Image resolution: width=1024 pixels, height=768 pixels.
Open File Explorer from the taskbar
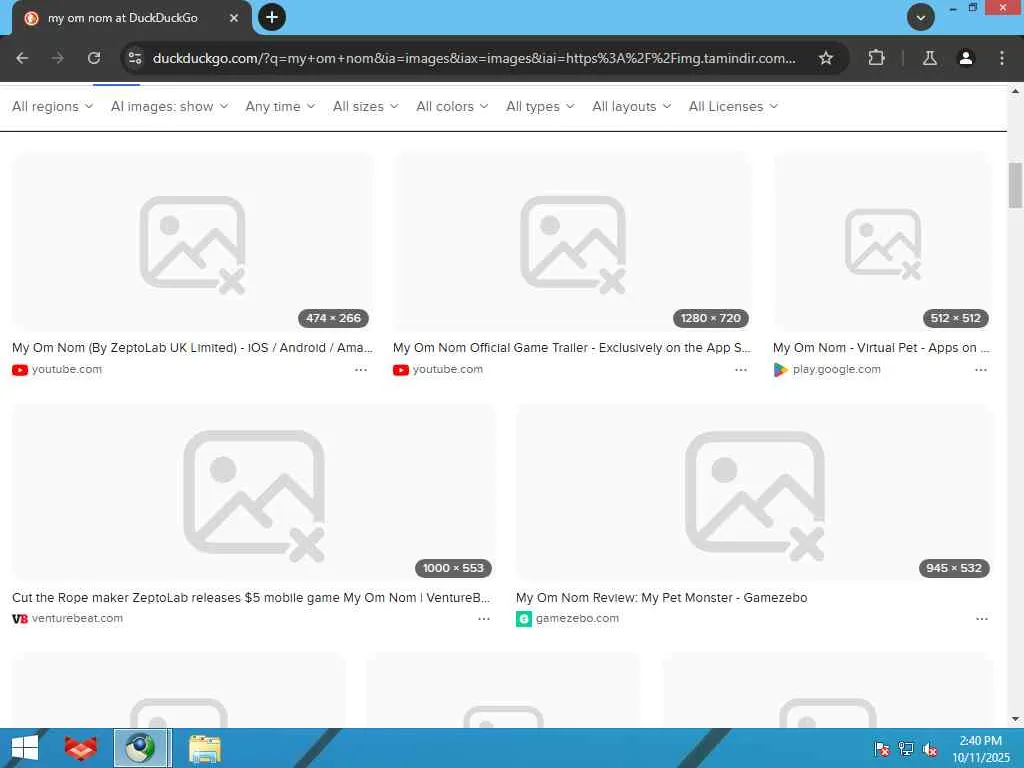[204, 748]
